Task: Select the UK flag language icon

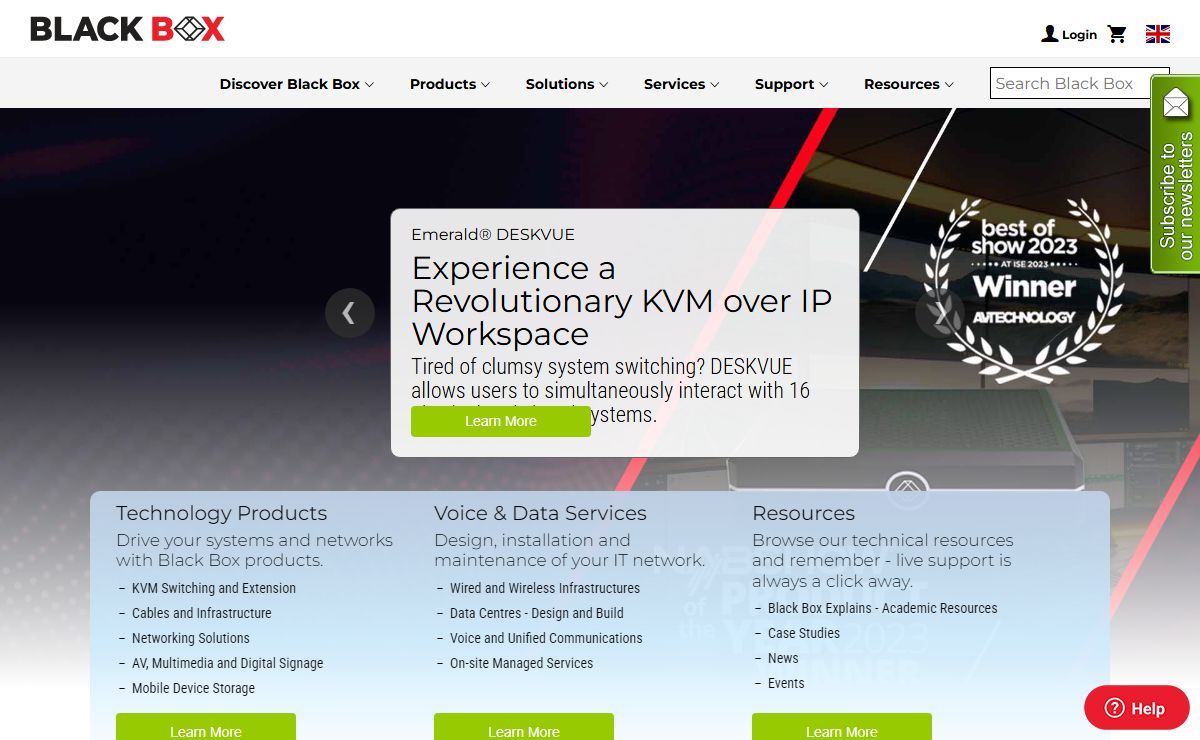Action: [x=1158, y=34]
